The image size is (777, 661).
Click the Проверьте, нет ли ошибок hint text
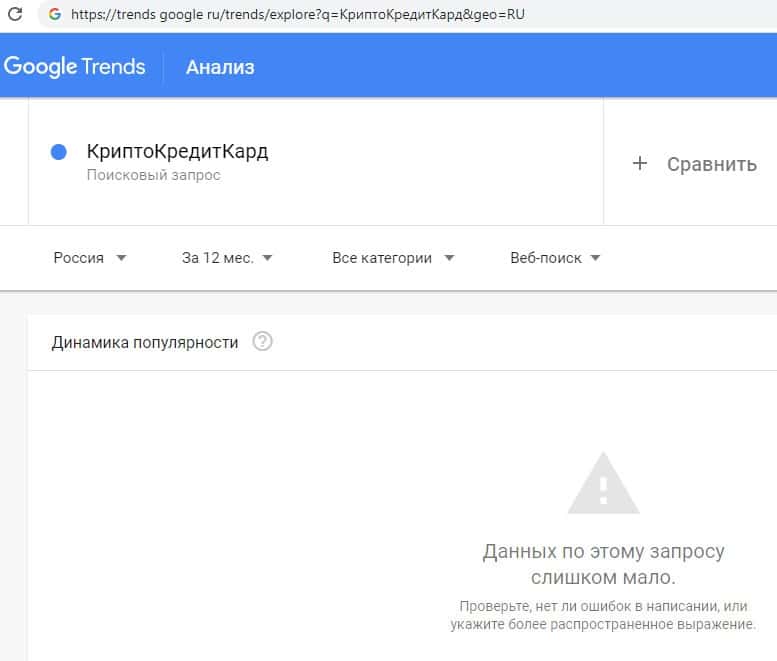point(603,615)
